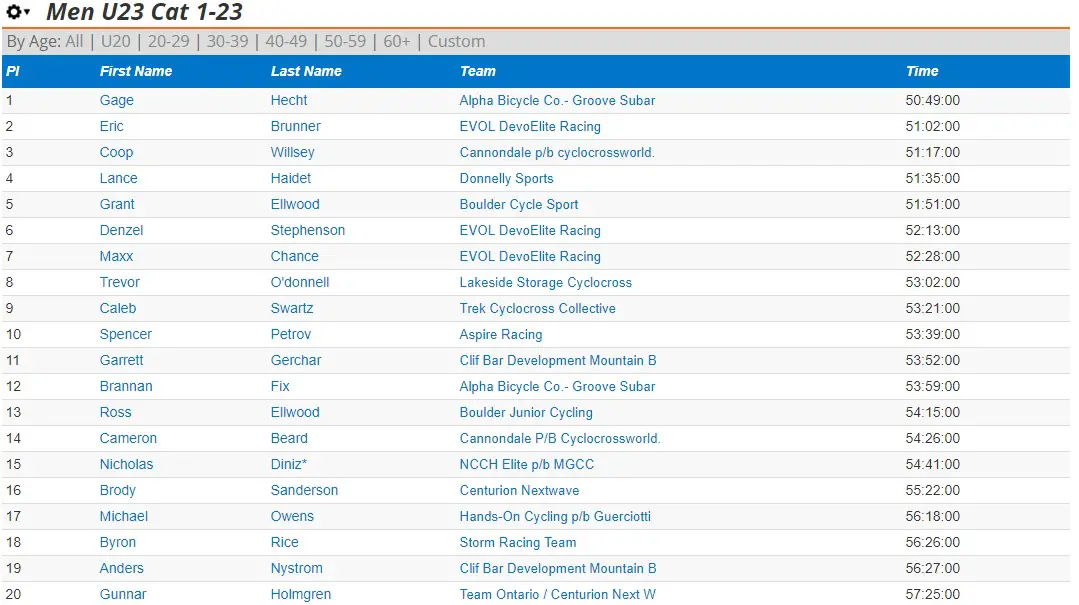Filter results by 50-59 age group
The width and height of the screenshot is (1079, 605).
pyautogui.click(x=345, y=41)
